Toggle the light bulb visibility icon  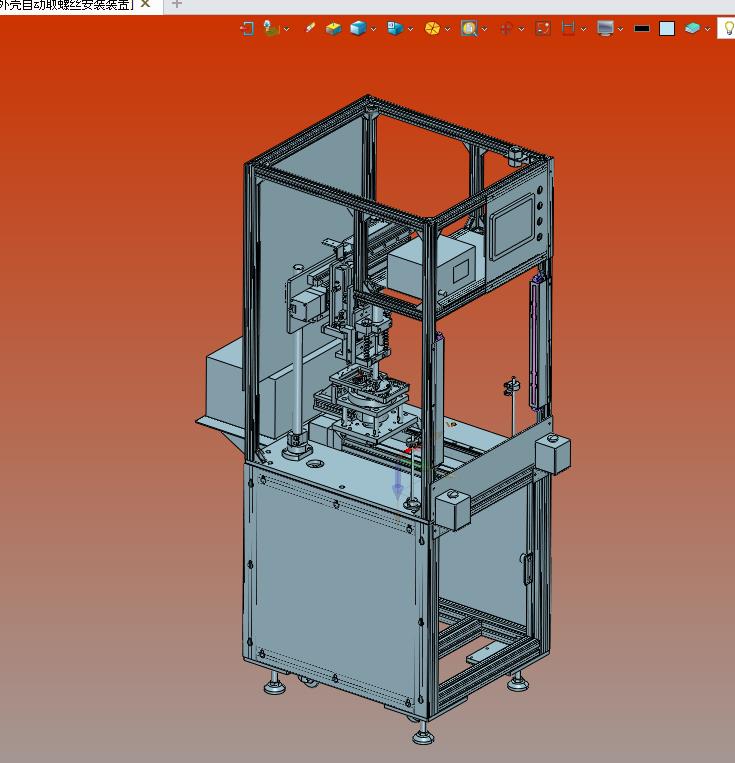tap(728, 28)
